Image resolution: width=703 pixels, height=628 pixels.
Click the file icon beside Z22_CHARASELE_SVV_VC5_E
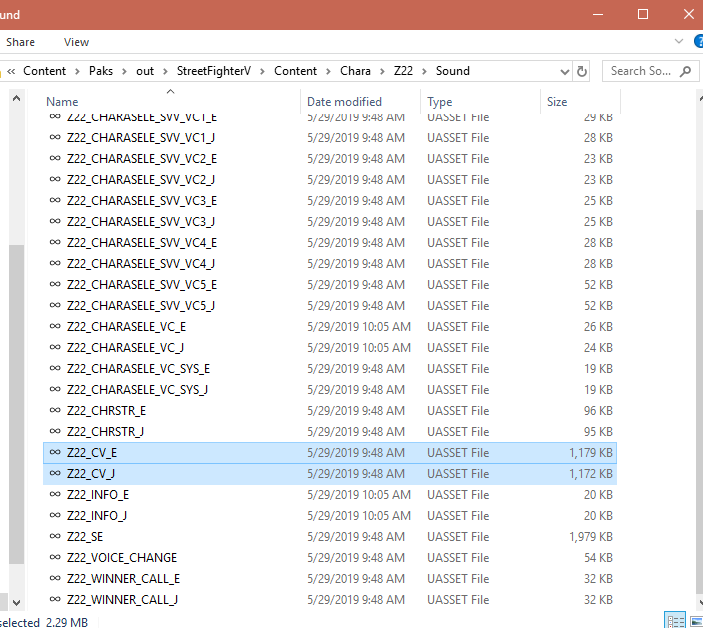[x=55, y=284]
